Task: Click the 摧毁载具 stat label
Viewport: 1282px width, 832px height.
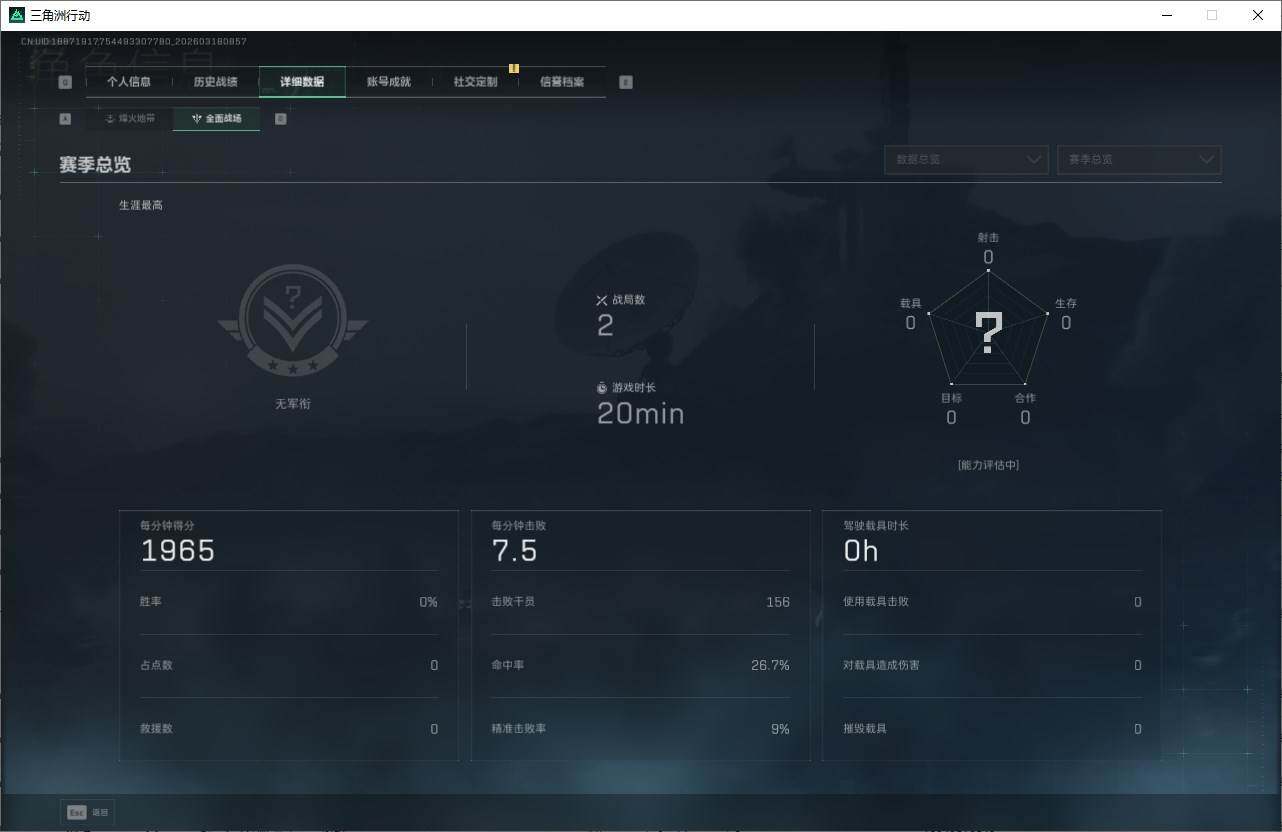Action: [865, 729]
